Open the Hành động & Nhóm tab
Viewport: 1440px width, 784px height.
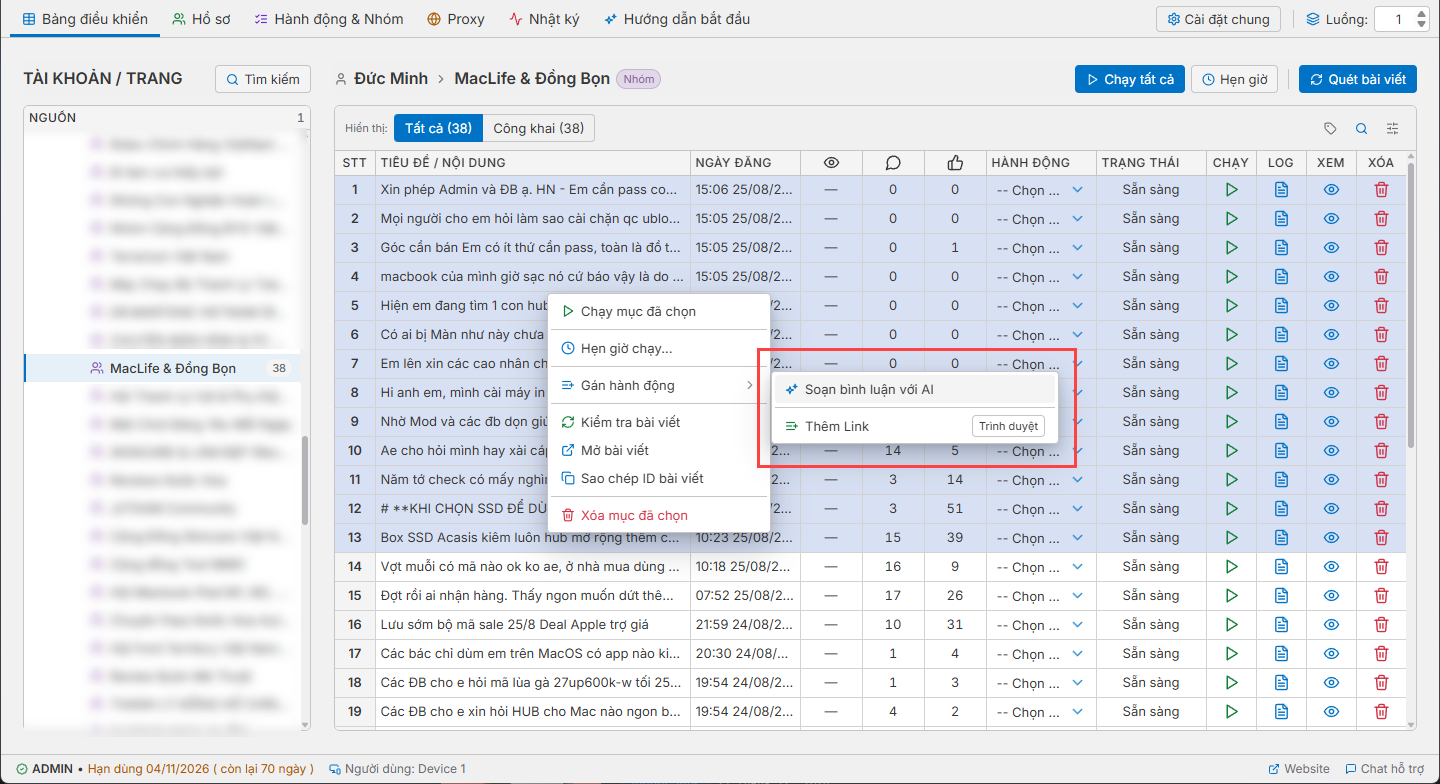click(x=328, y=19)
